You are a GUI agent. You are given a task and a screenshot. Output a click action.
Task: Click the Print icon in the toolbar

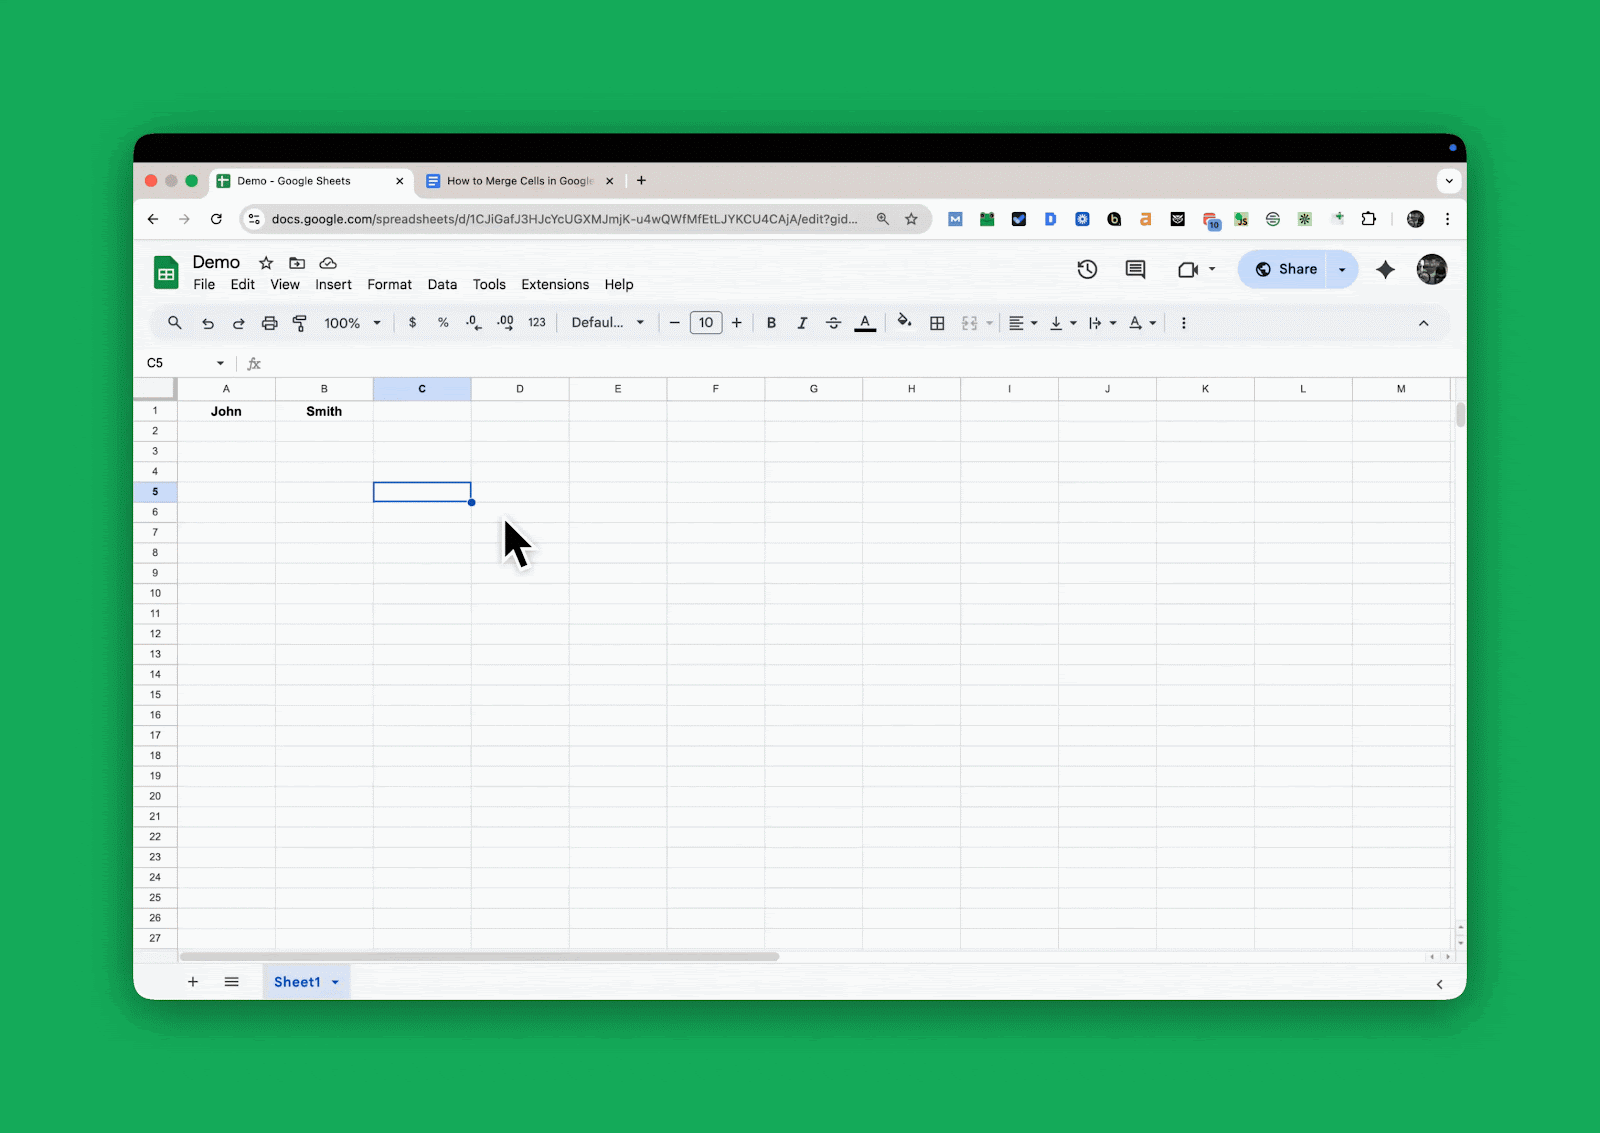[269, 322]
